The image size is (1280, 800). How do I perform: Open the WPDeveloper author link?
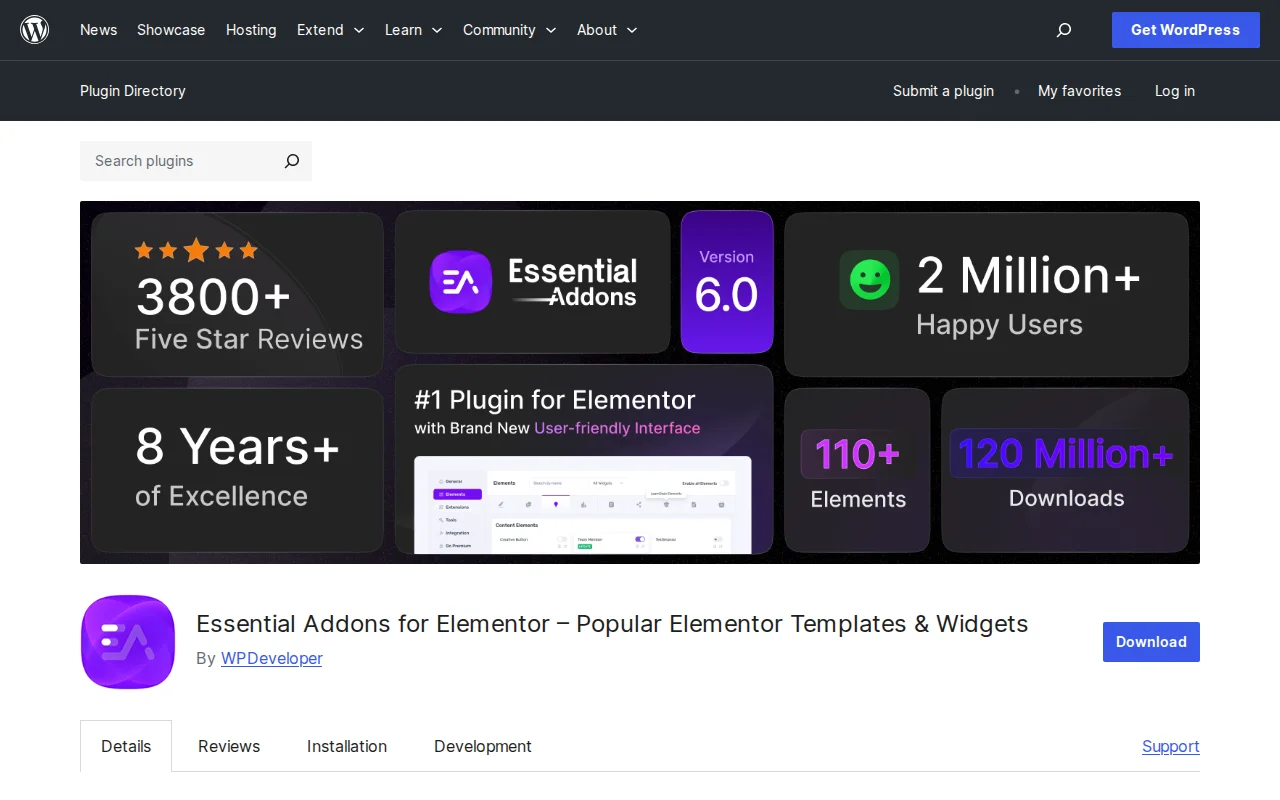(x=271, y=658)
